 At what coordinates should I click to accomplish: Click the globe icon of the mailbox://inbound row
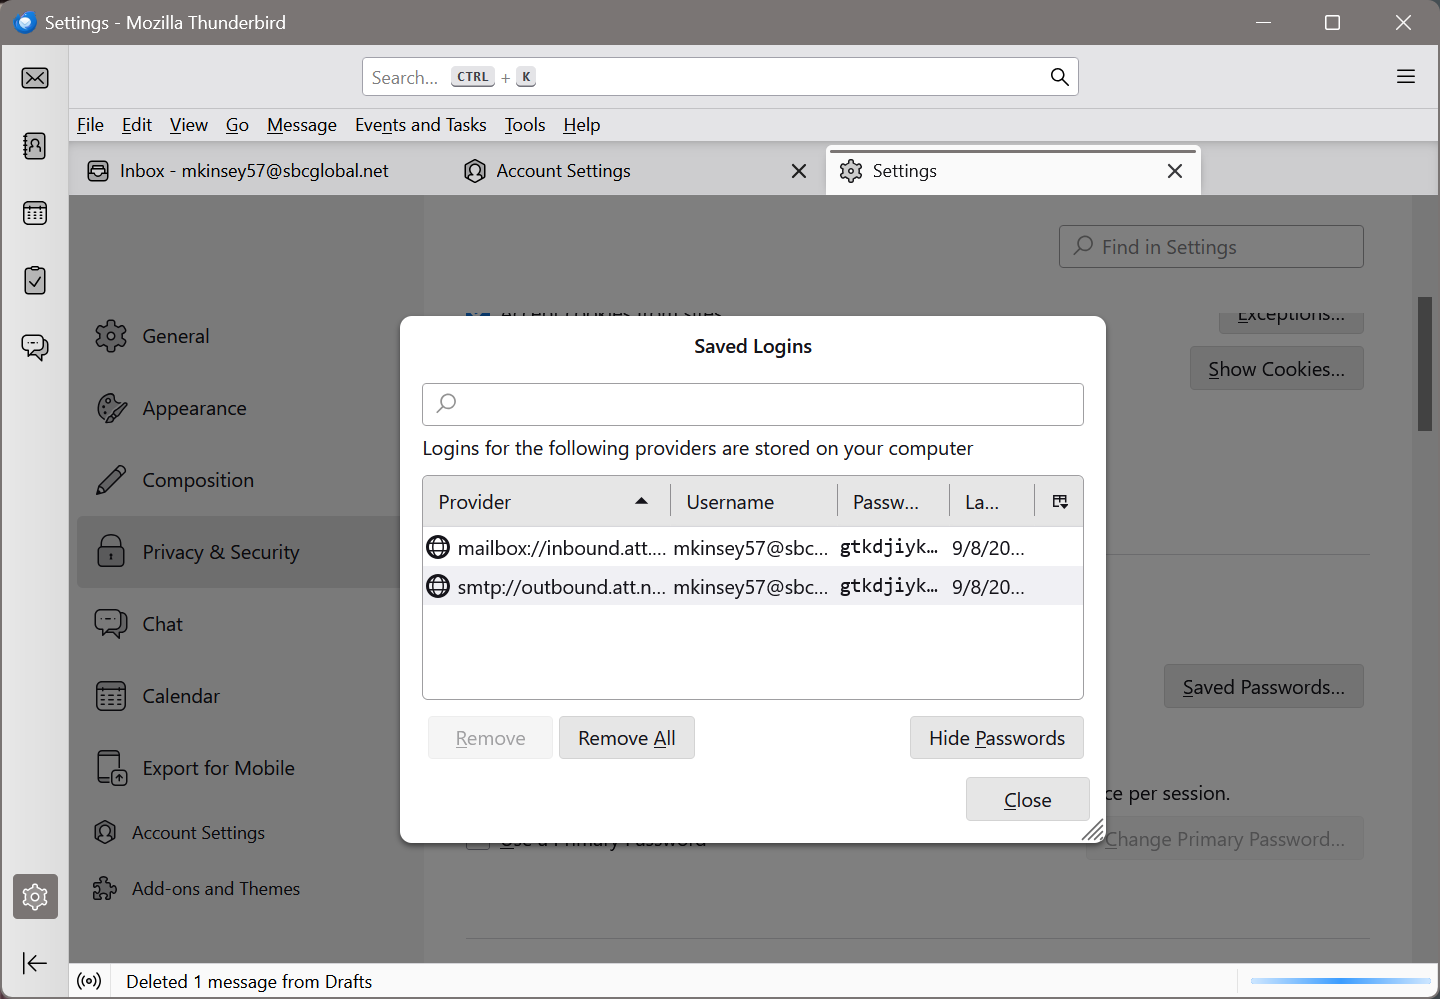(x=438, y=547)
